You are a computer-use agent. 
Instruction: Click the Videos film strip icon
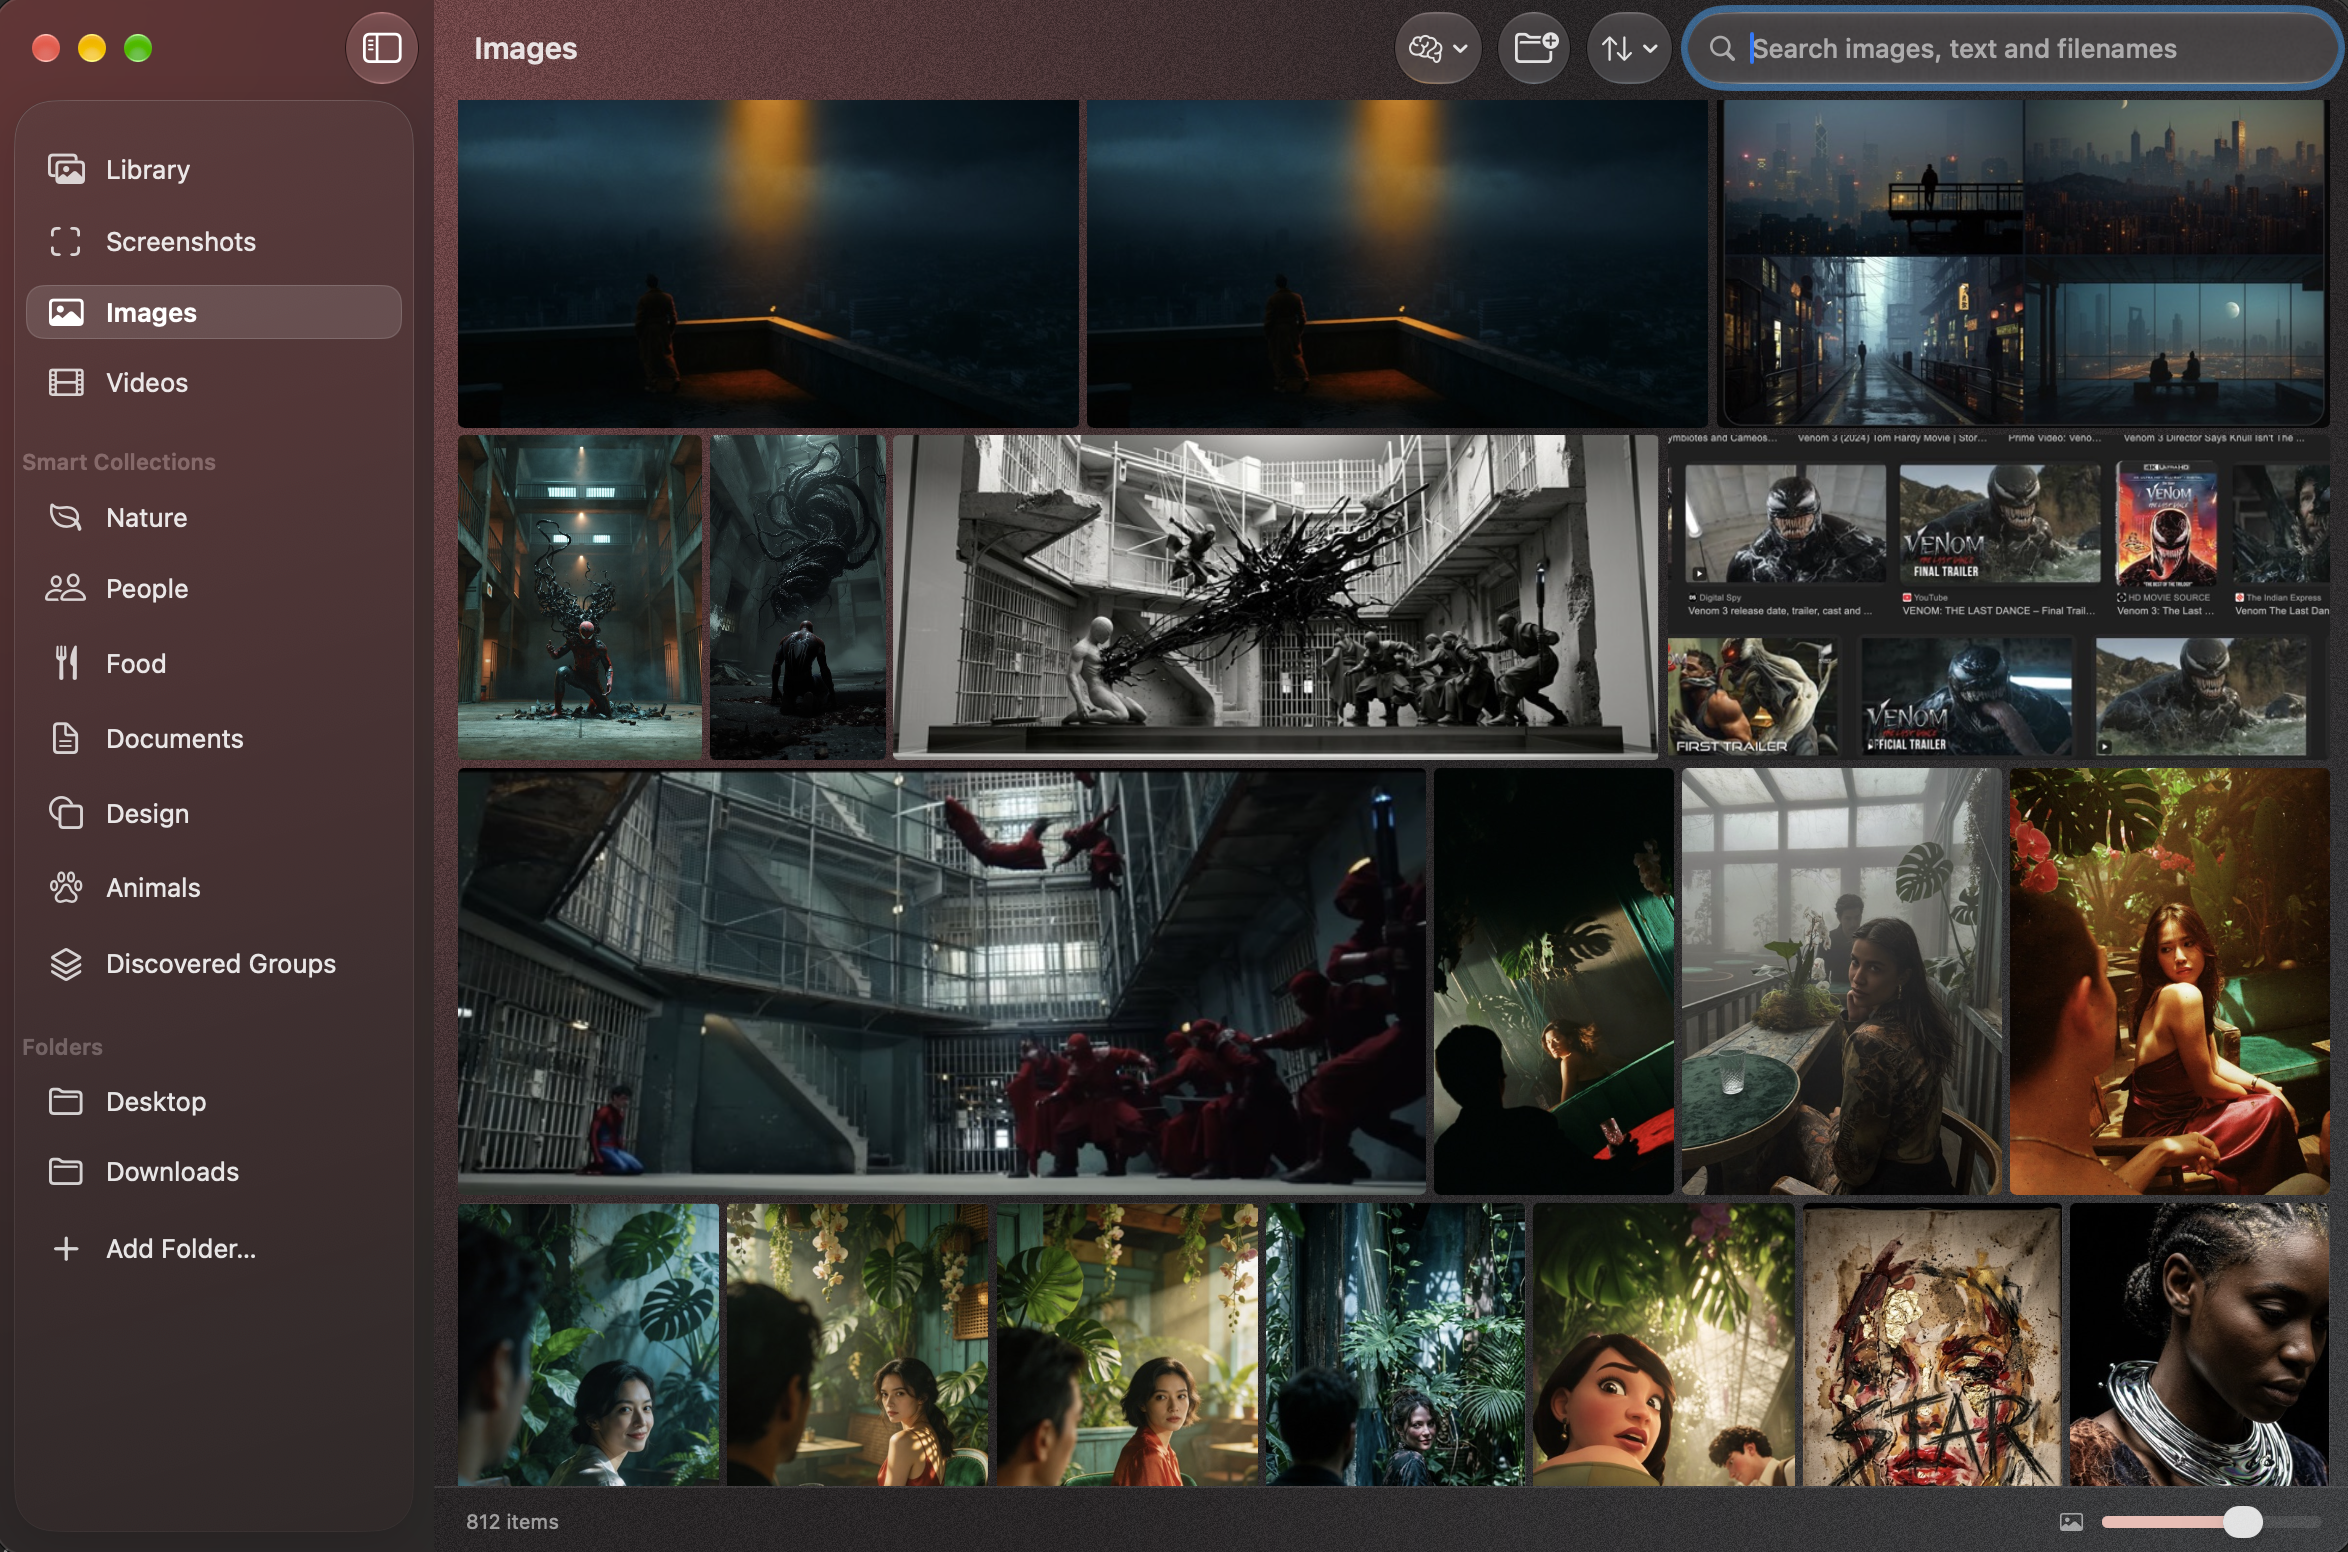coord(66,382)
